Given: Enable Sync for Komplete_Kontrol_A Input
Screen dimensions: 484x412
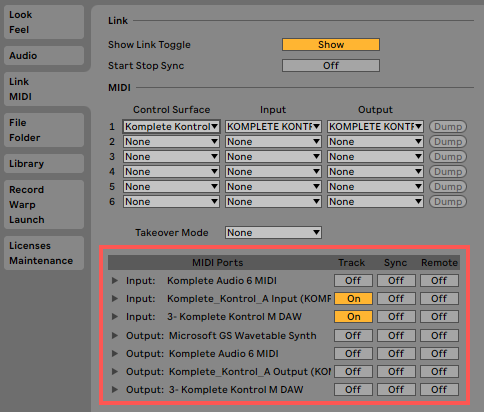Looking at the screenshot, I should [x=396, y=299].
